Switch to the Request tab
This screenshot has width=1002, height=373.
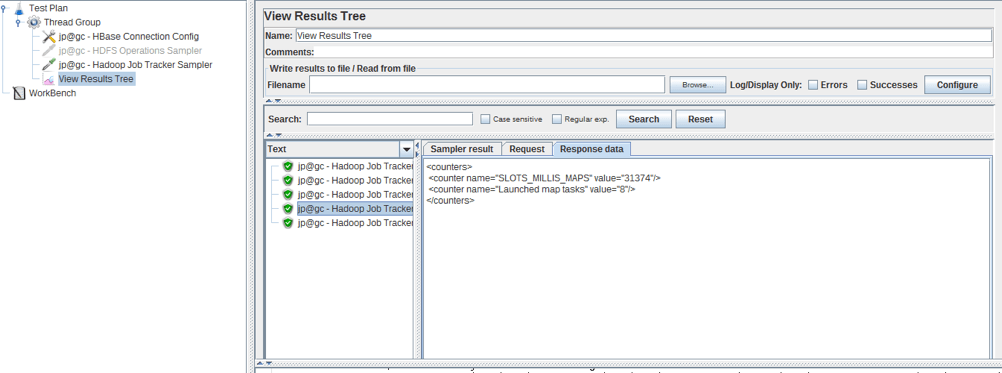pos(527,149)
